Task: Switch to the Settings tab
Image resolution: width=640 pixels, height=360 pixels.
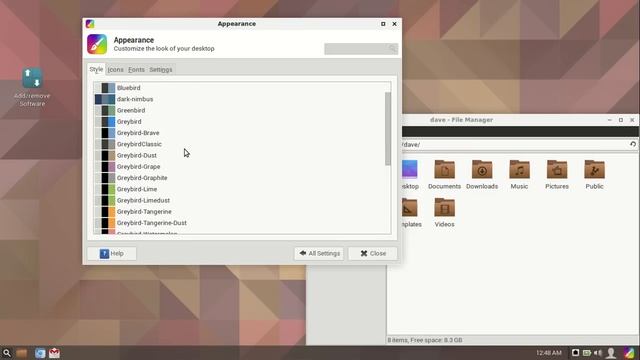Action: [x=161, y=70]
